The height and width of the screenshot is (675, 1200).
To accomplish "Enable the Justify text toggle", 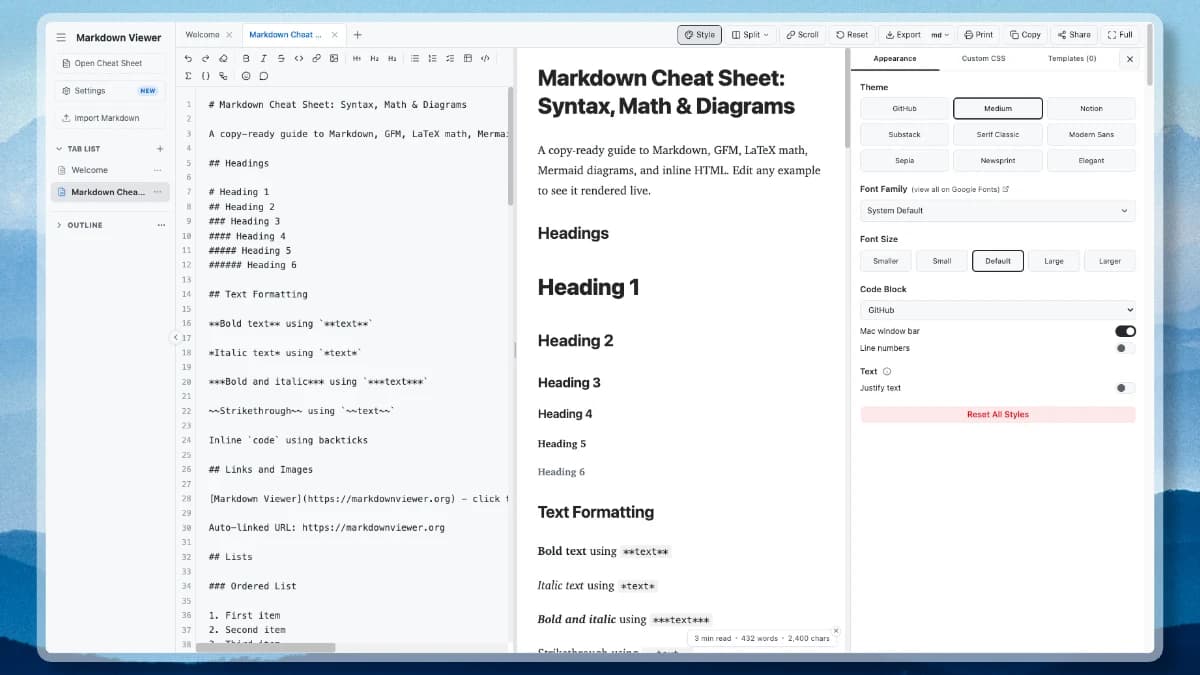I will coord(1125,388).
